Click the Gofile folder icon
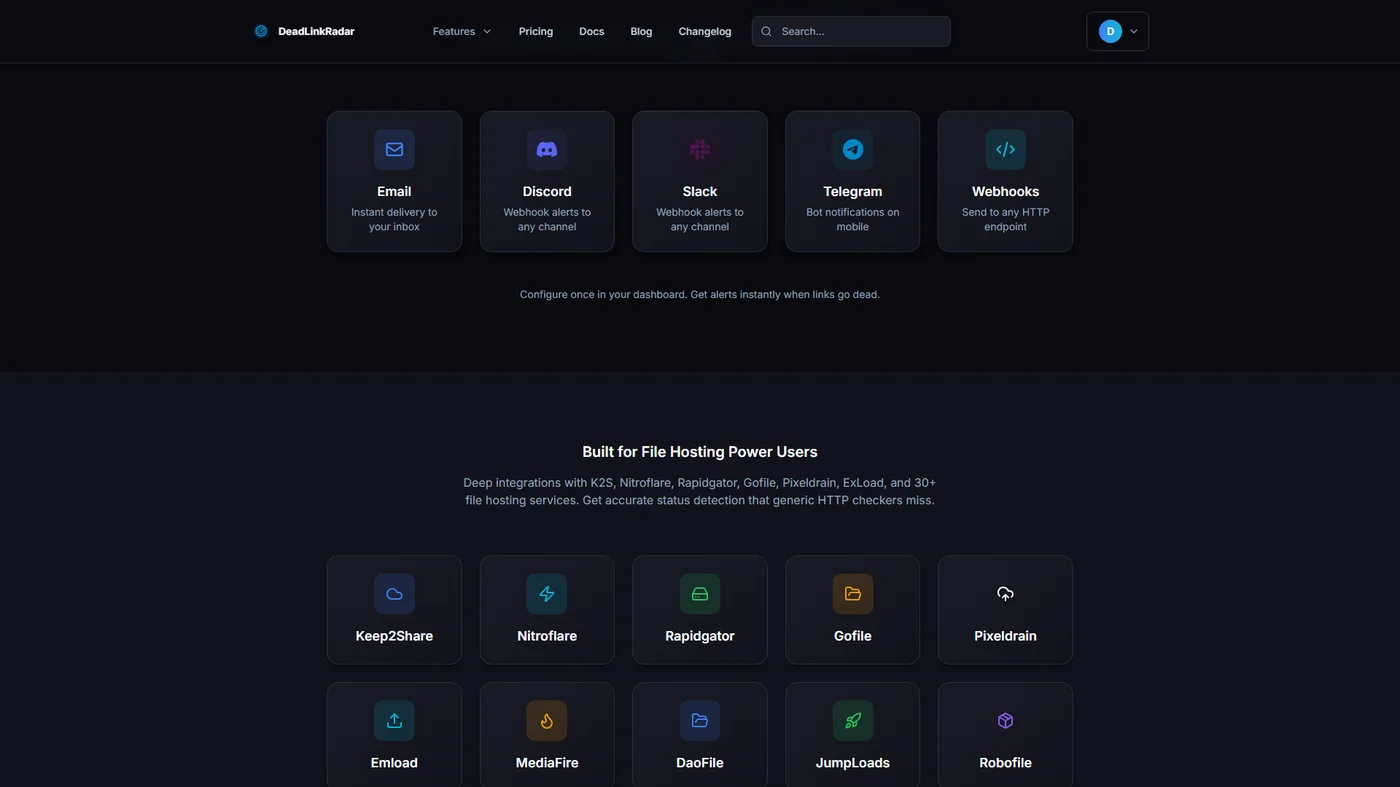The height and width of the screenshot is (787, 1400). [x=853, y=594]
